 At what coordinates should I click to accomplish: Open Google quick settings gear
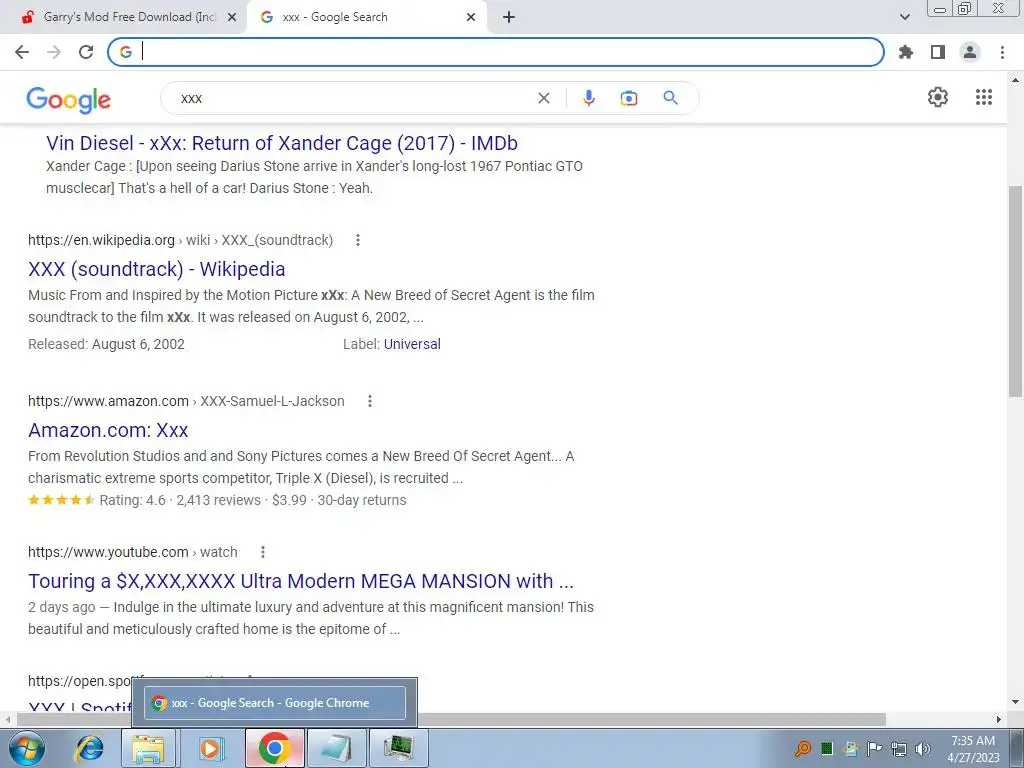(x=938, y=97)
